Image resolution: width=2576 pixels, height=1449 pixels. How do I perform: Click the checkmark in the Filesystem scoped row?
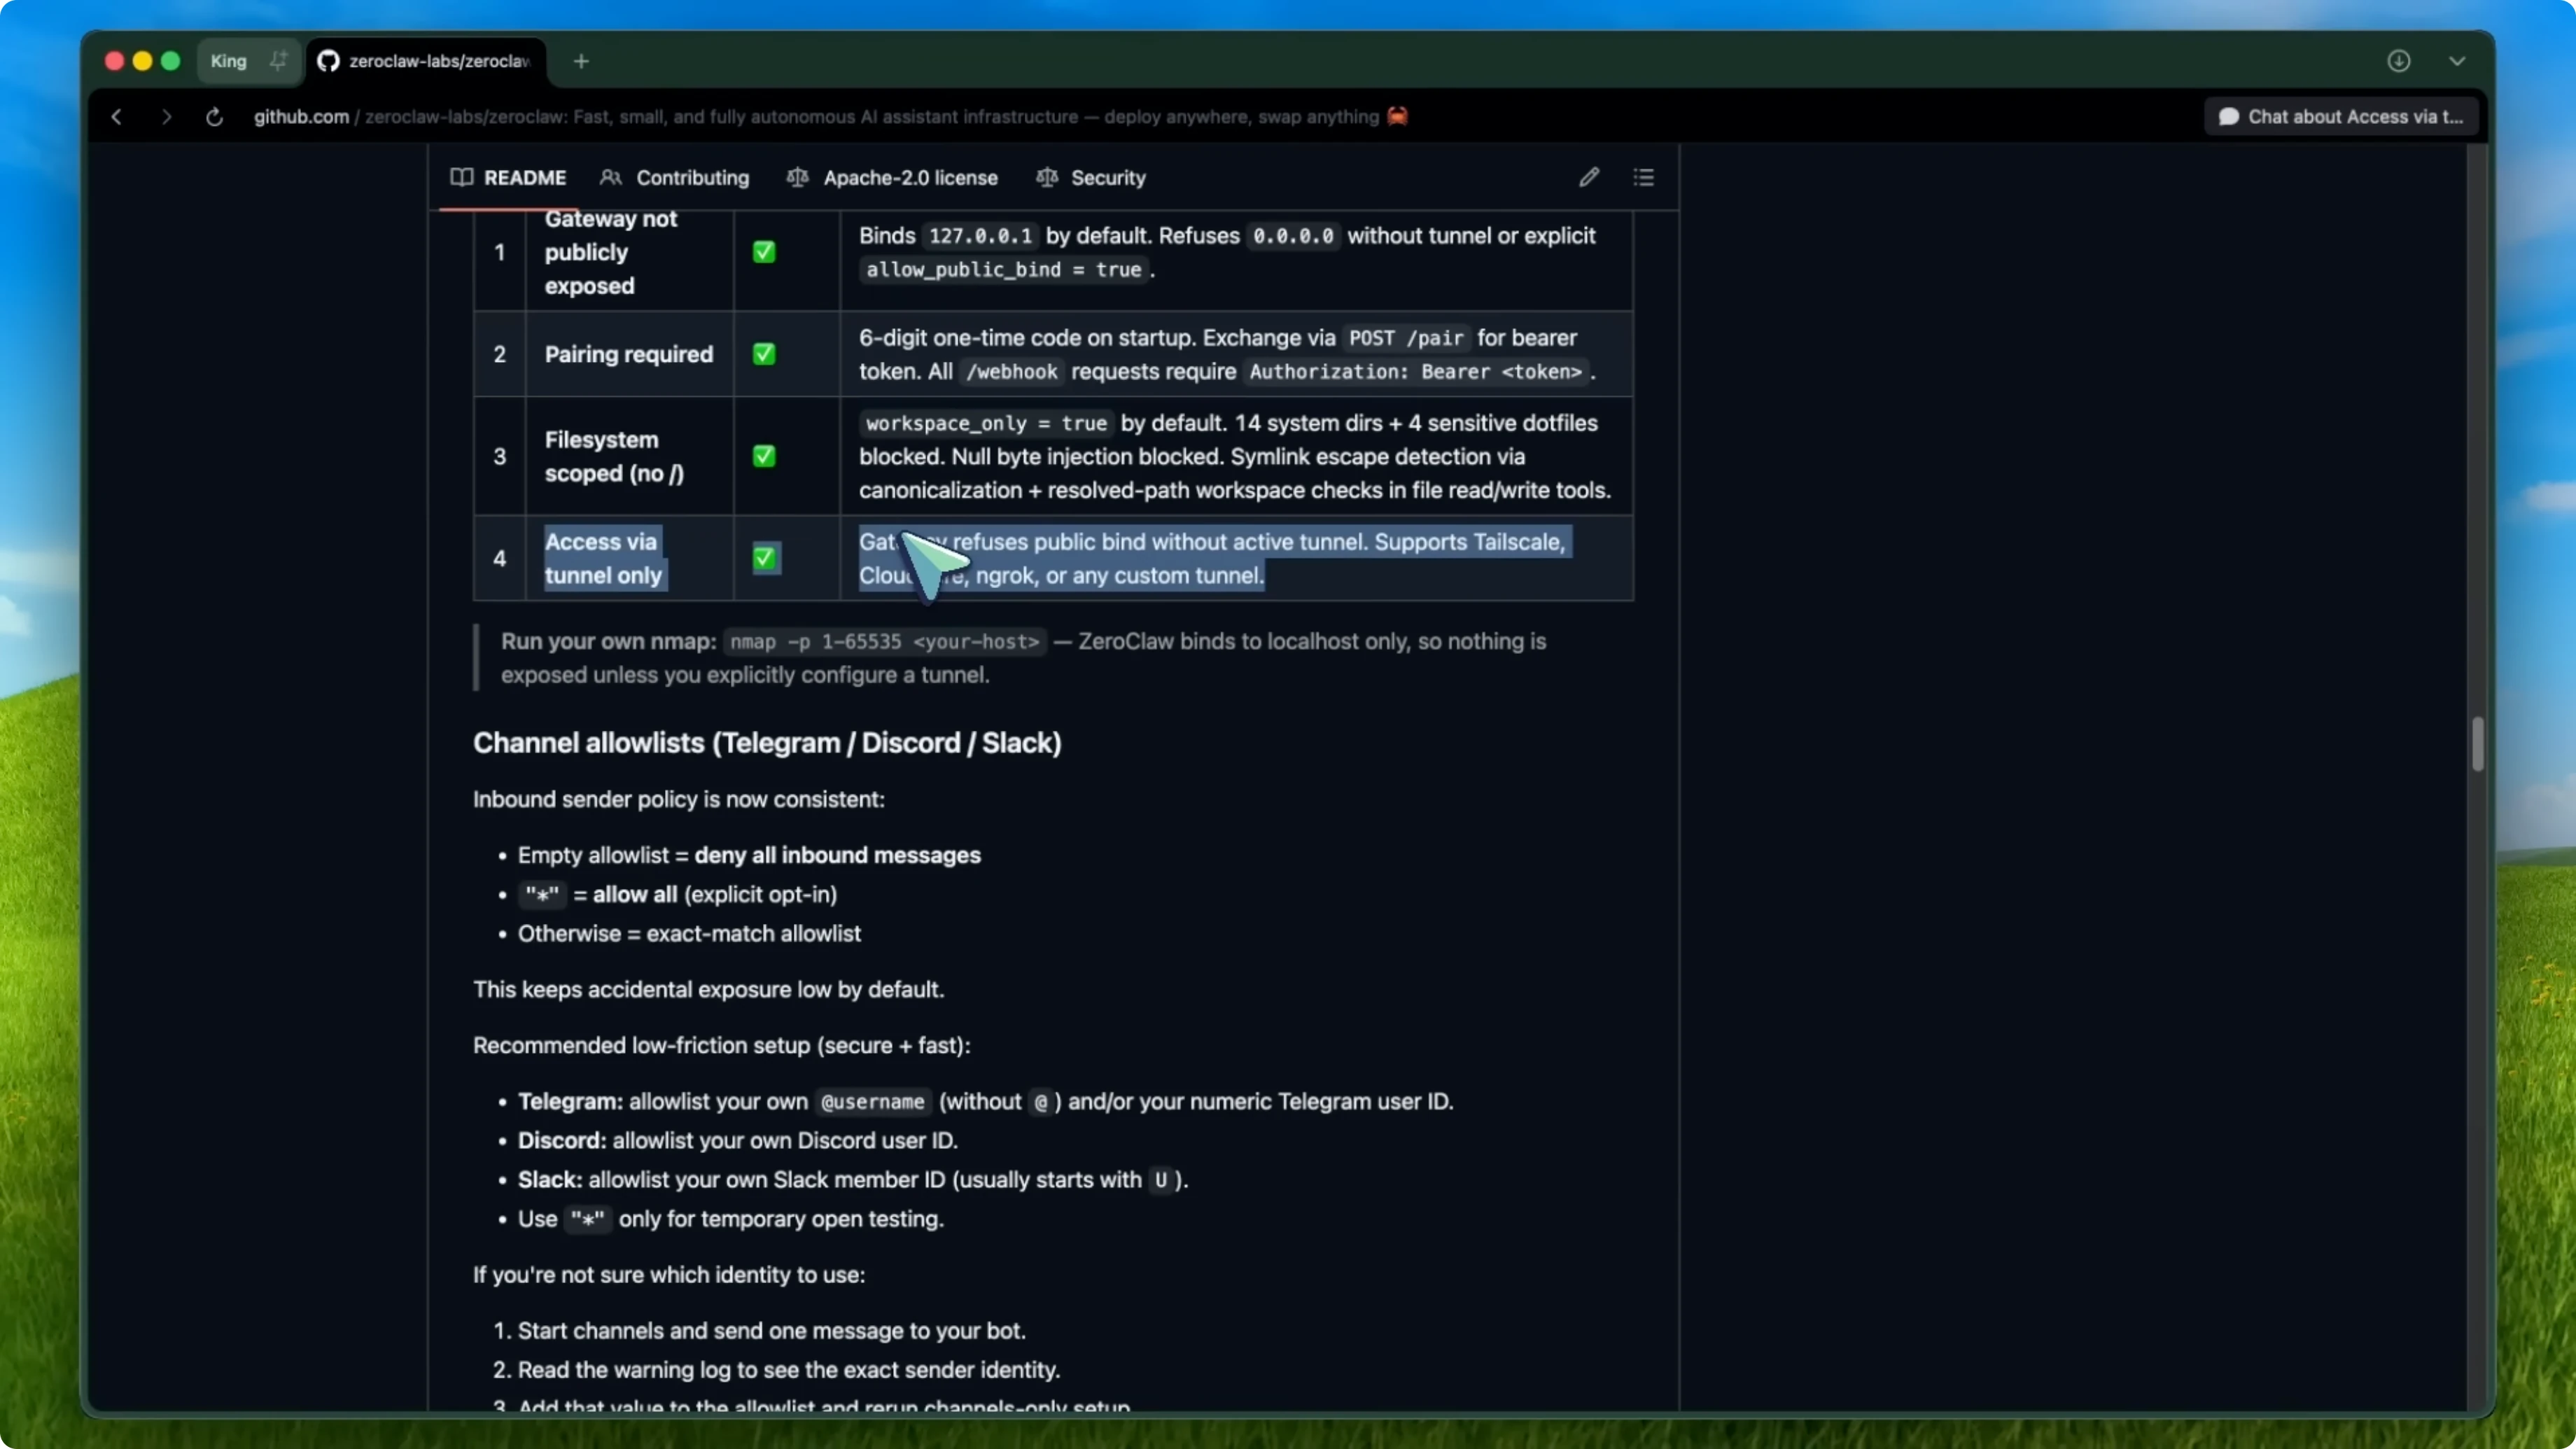pyautogui.click(x=764, y=456)
